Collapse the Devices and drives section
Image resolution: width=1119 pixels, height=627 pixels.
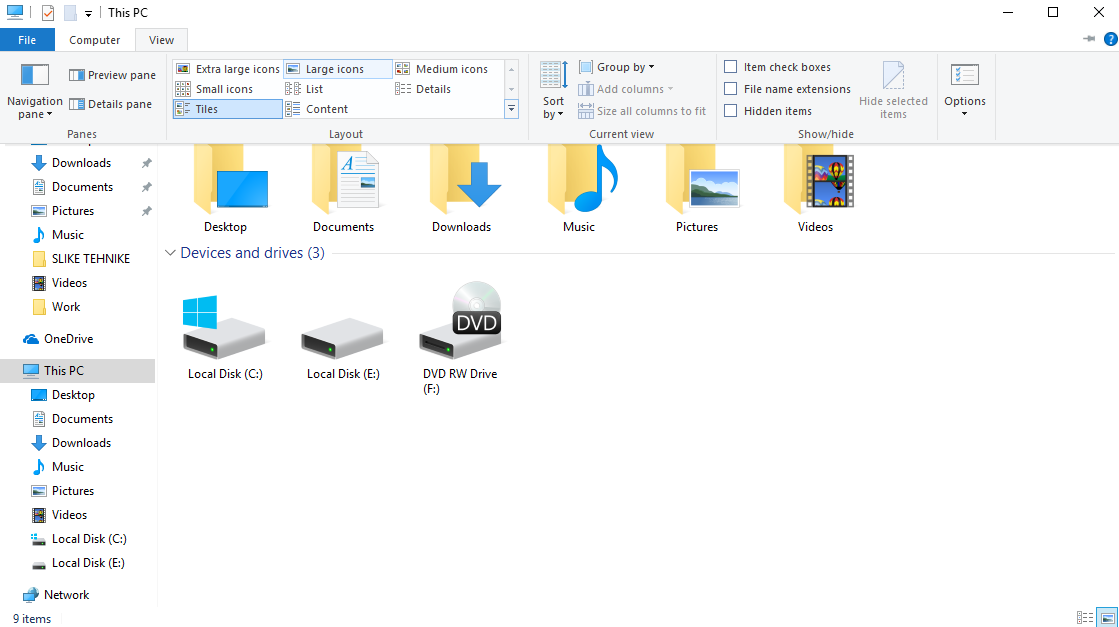[170, 253]
